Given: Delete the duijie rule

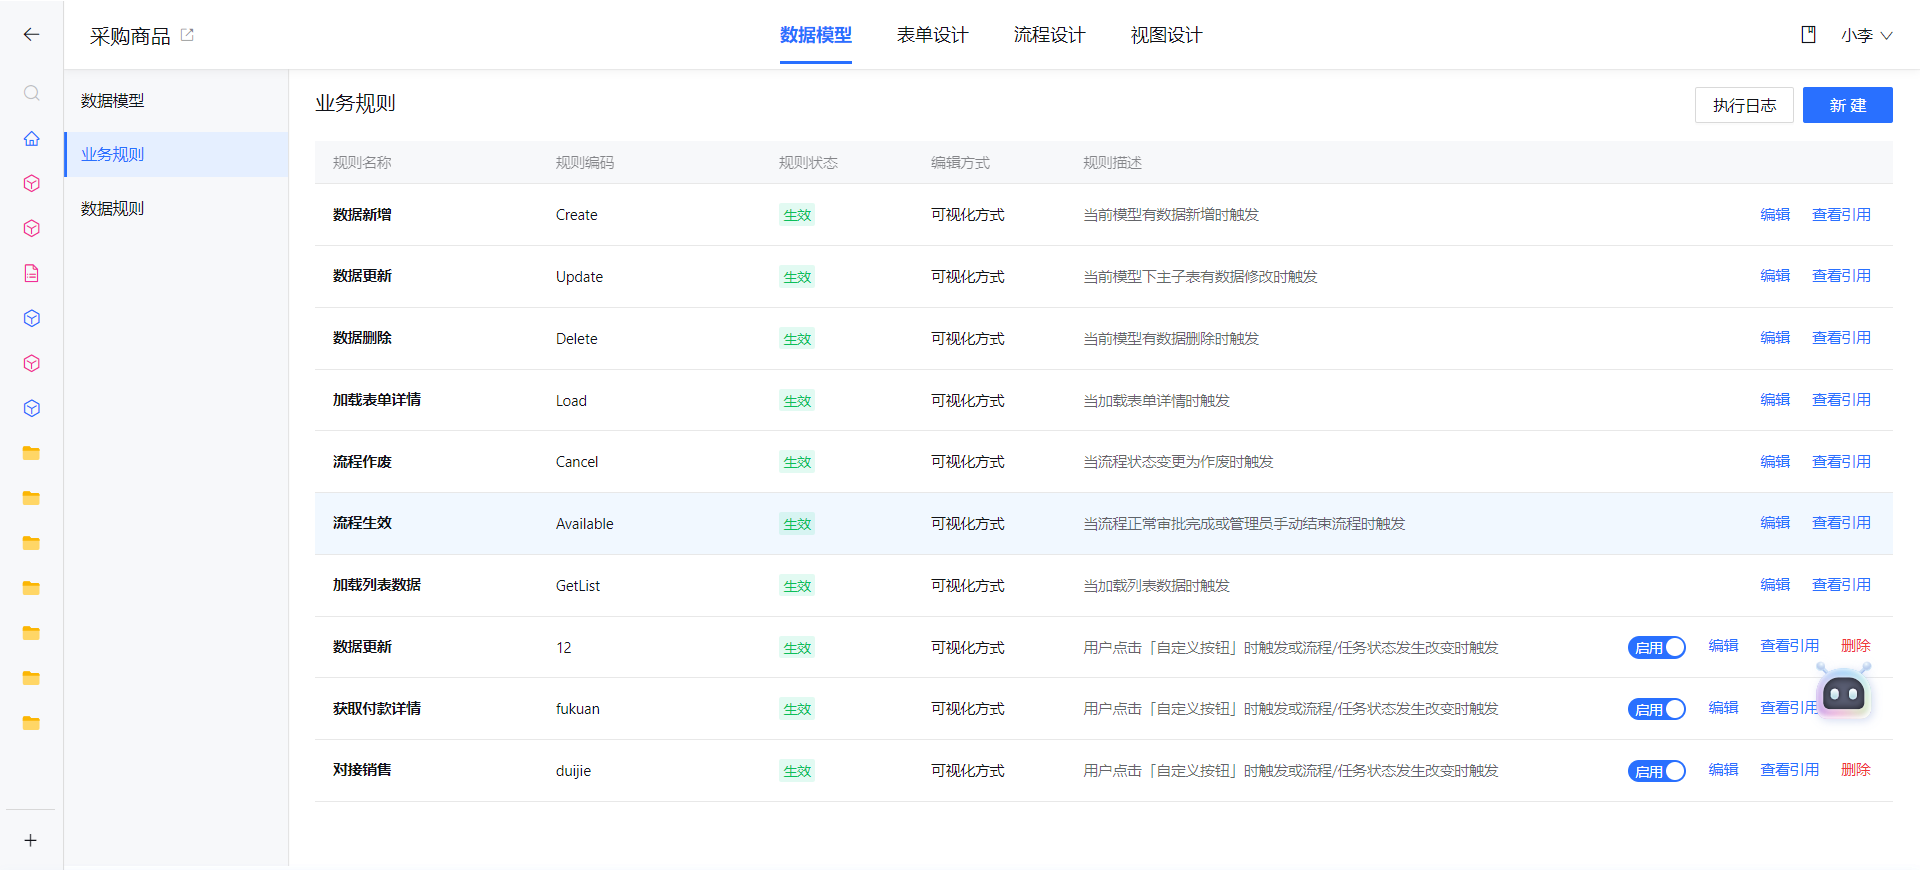Looking at the screenshot, I should pyautogui.click(x=1855, y=769).
